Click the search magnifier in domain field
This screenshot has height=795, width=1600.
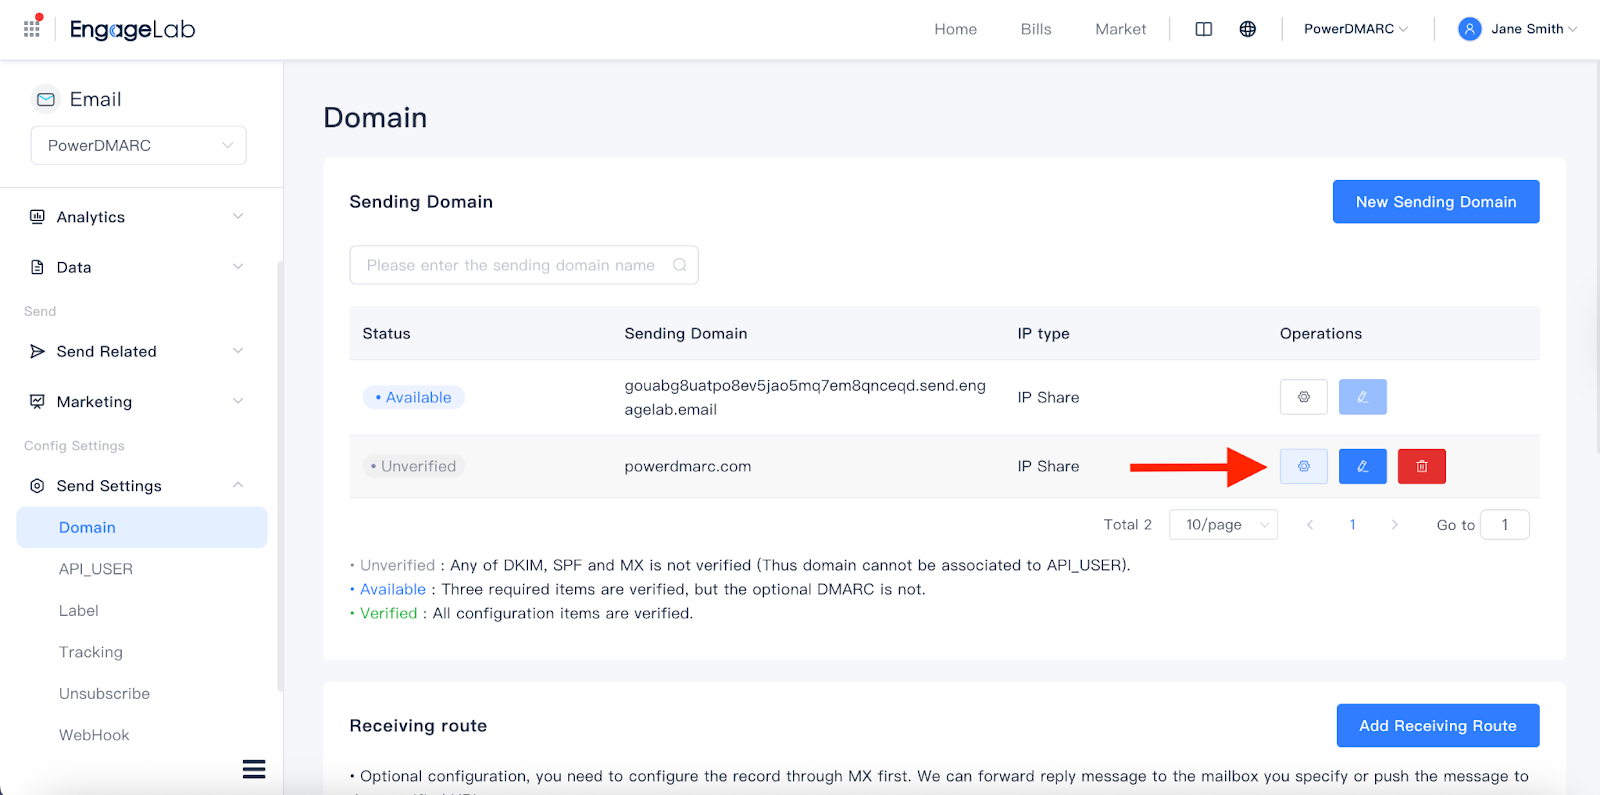(x=680, y=265)
